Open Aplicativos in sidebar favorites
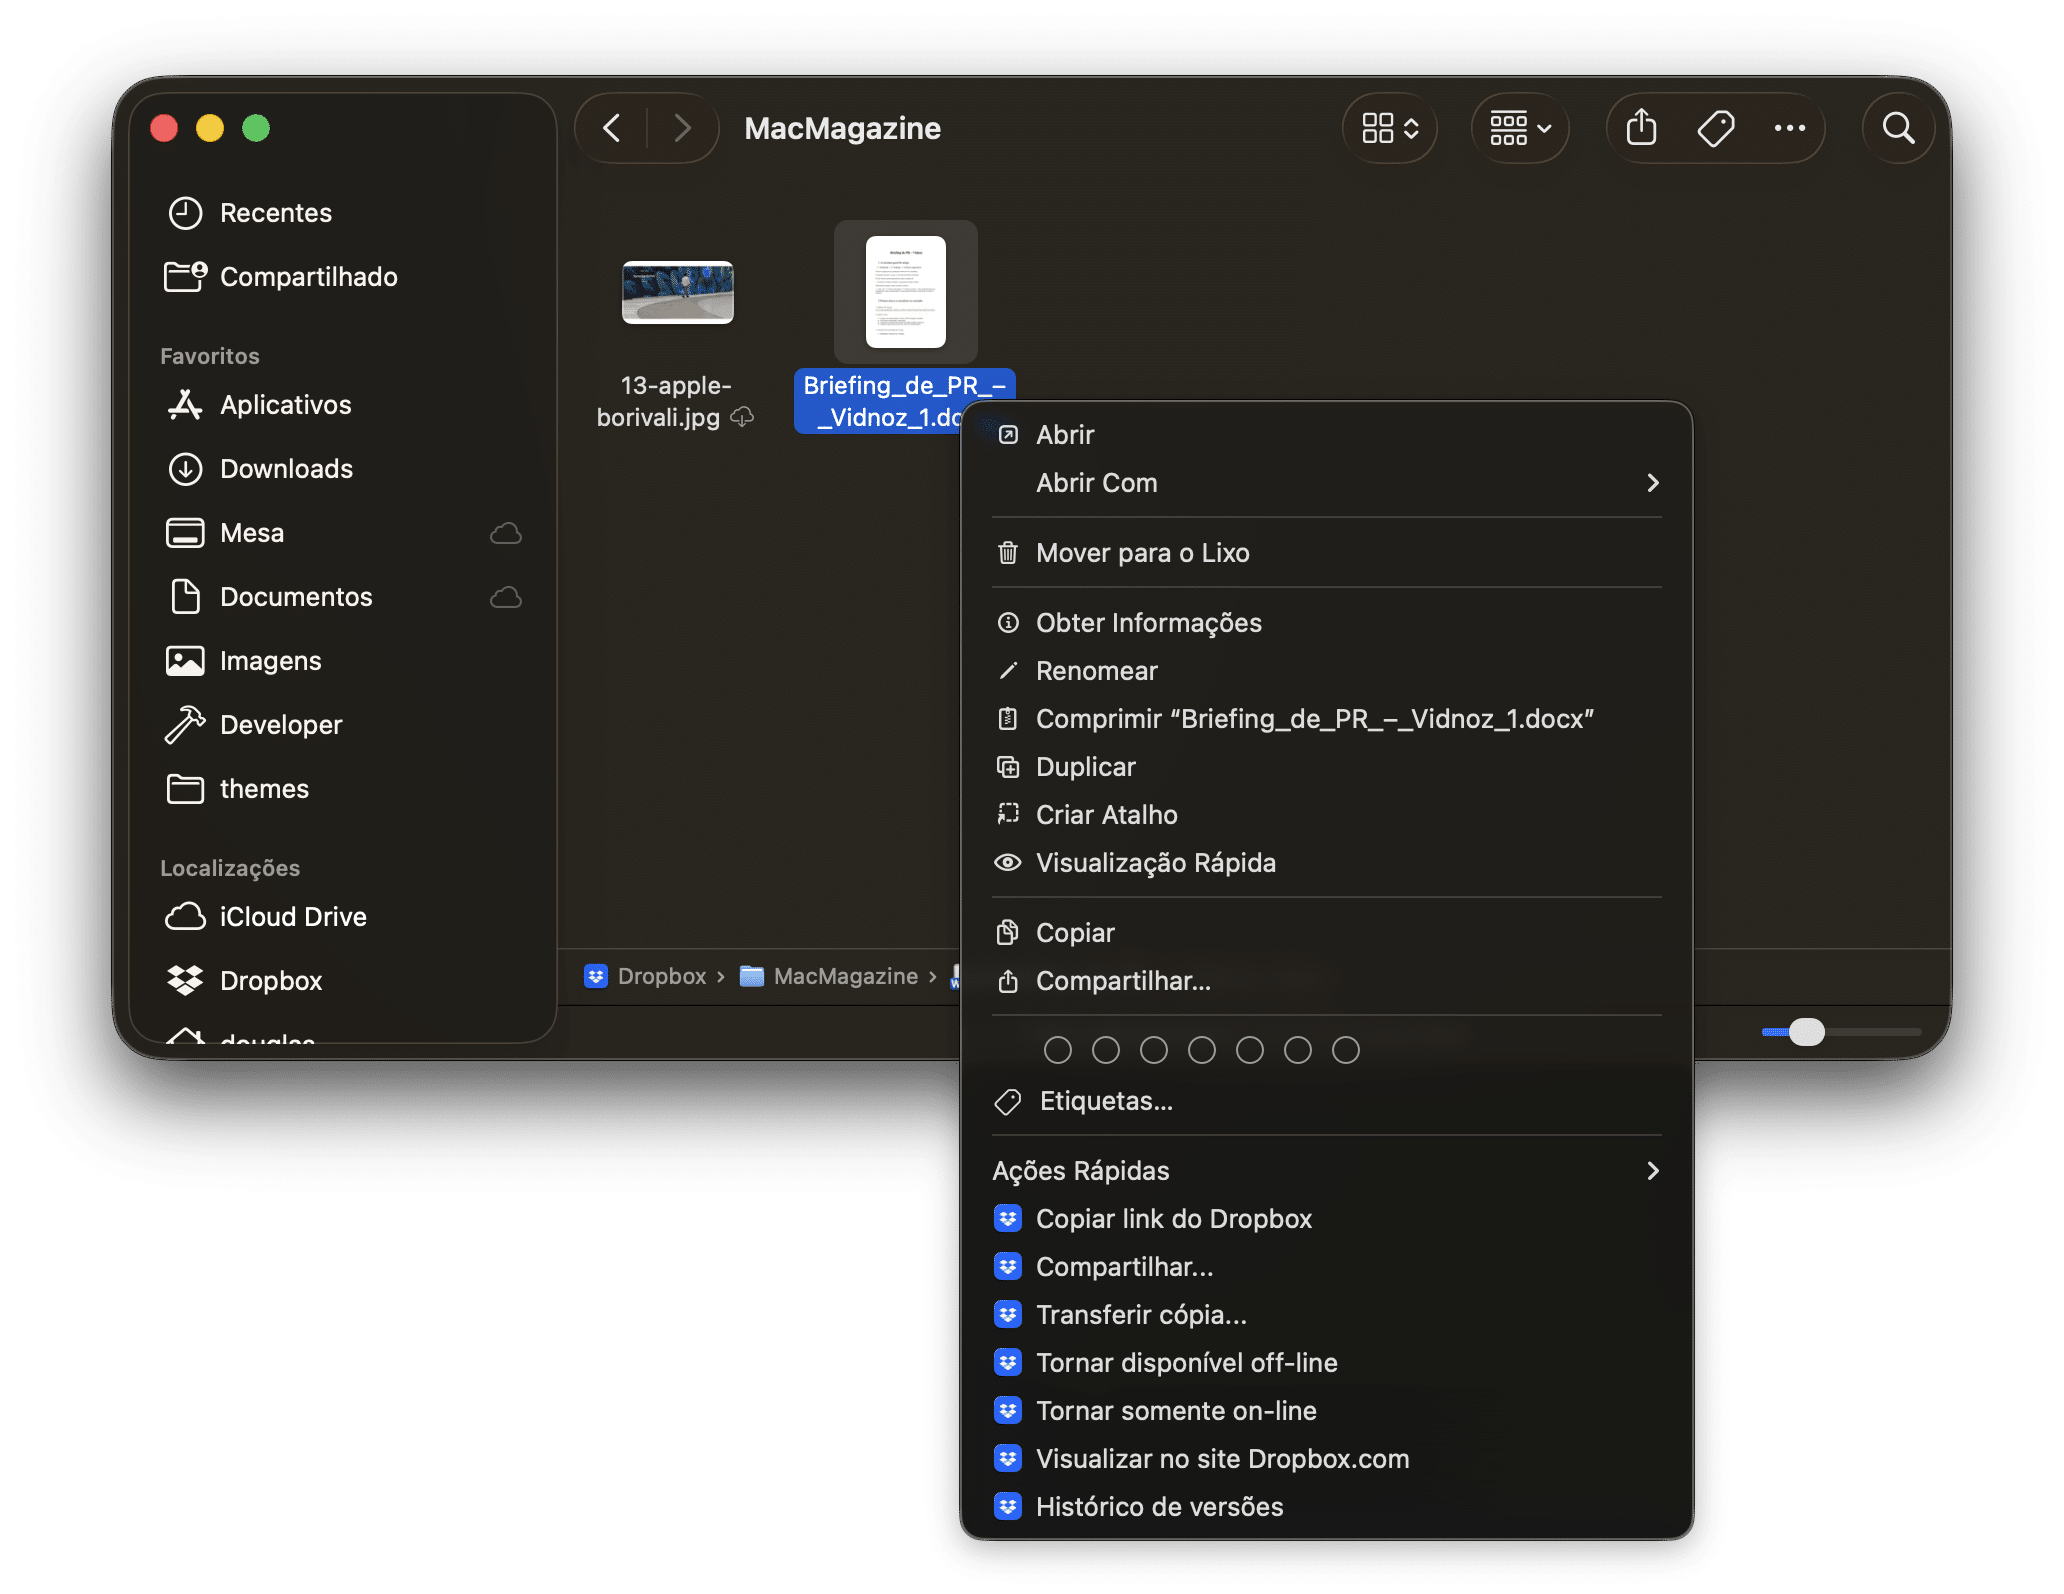 coord(285,404)
